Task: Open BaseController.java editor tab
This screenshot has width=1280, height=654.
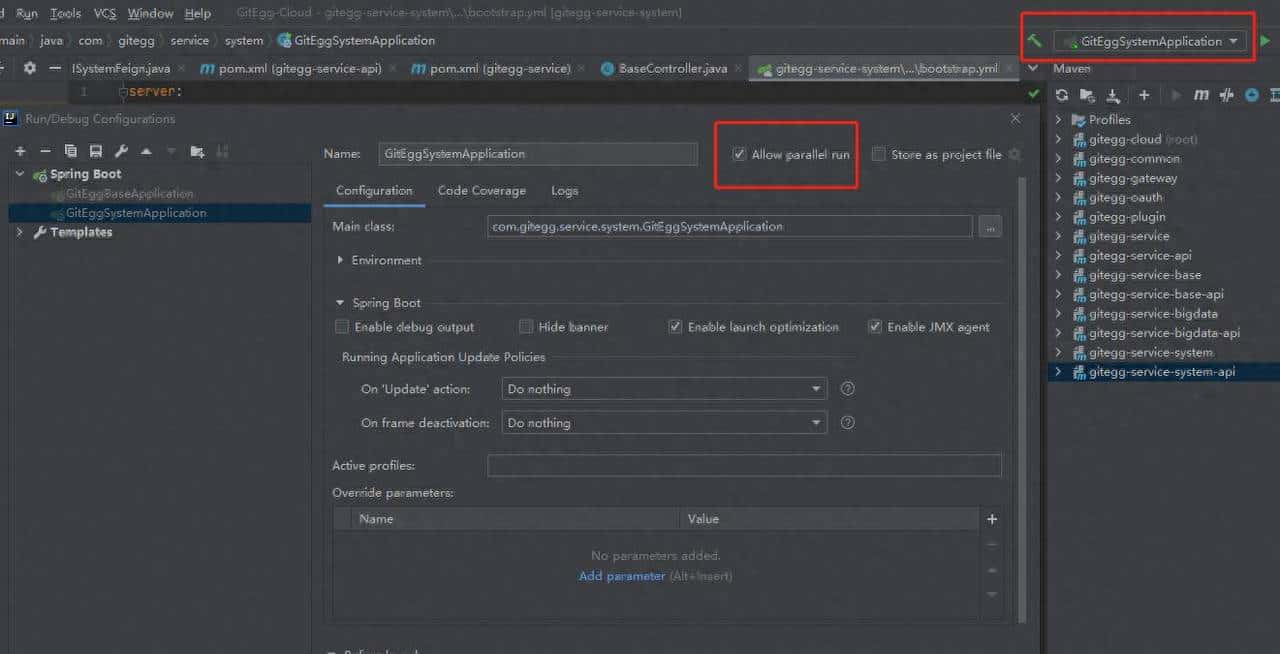Action: (x=672, y=68)
